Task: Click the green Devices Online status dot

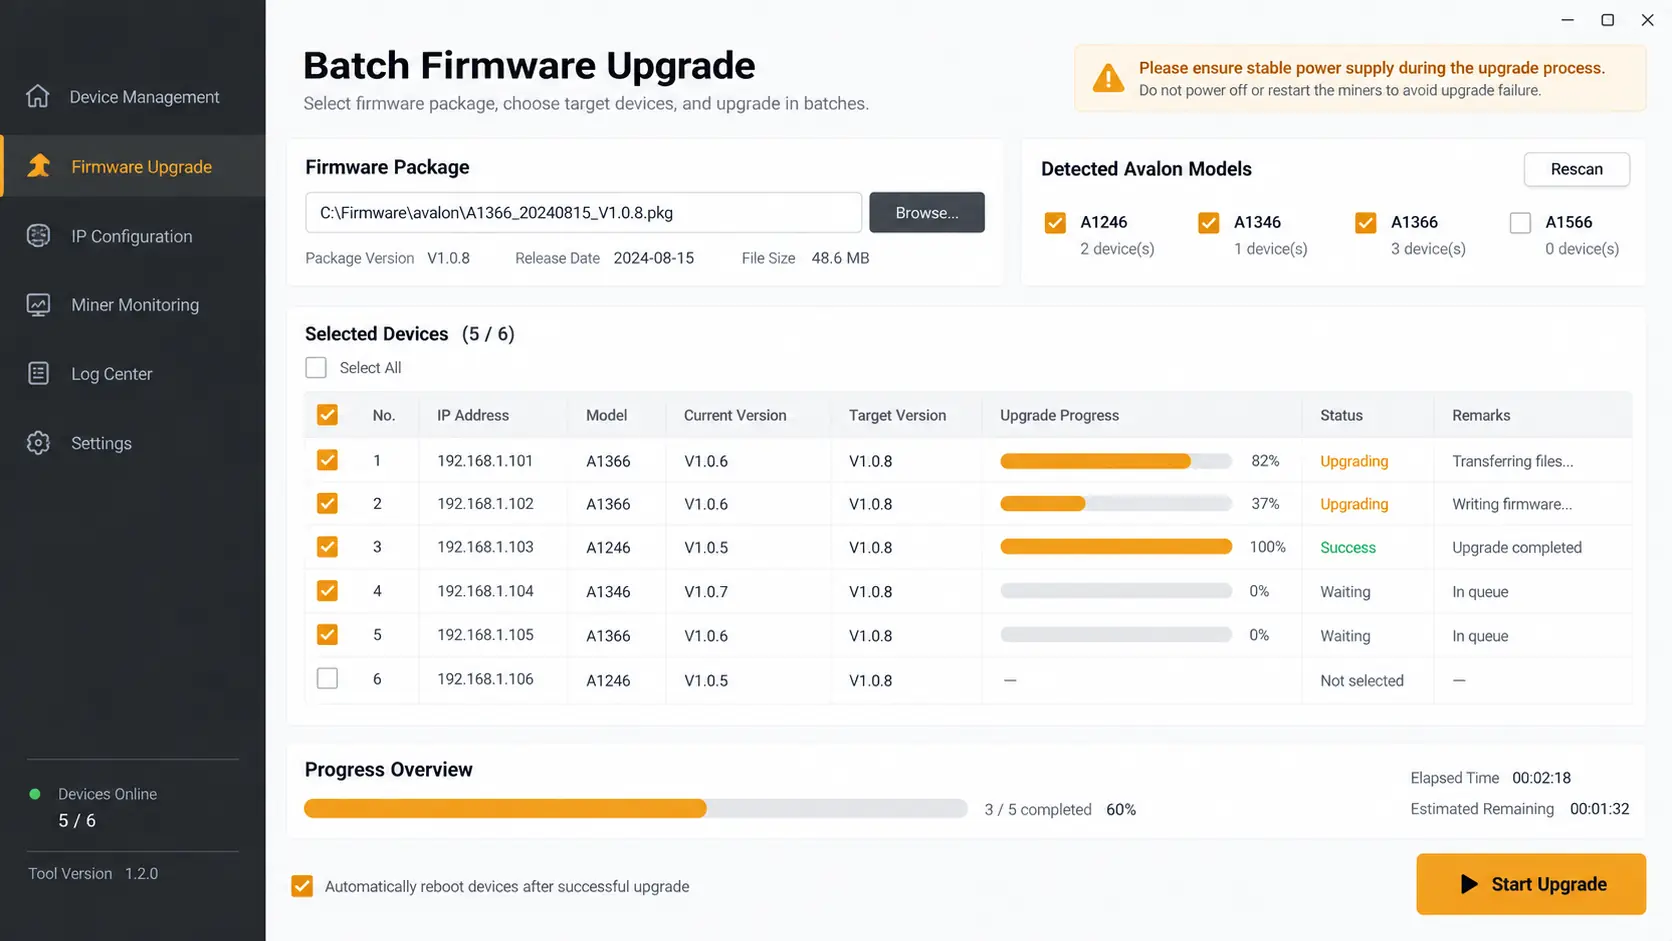Action: point(35,794)
